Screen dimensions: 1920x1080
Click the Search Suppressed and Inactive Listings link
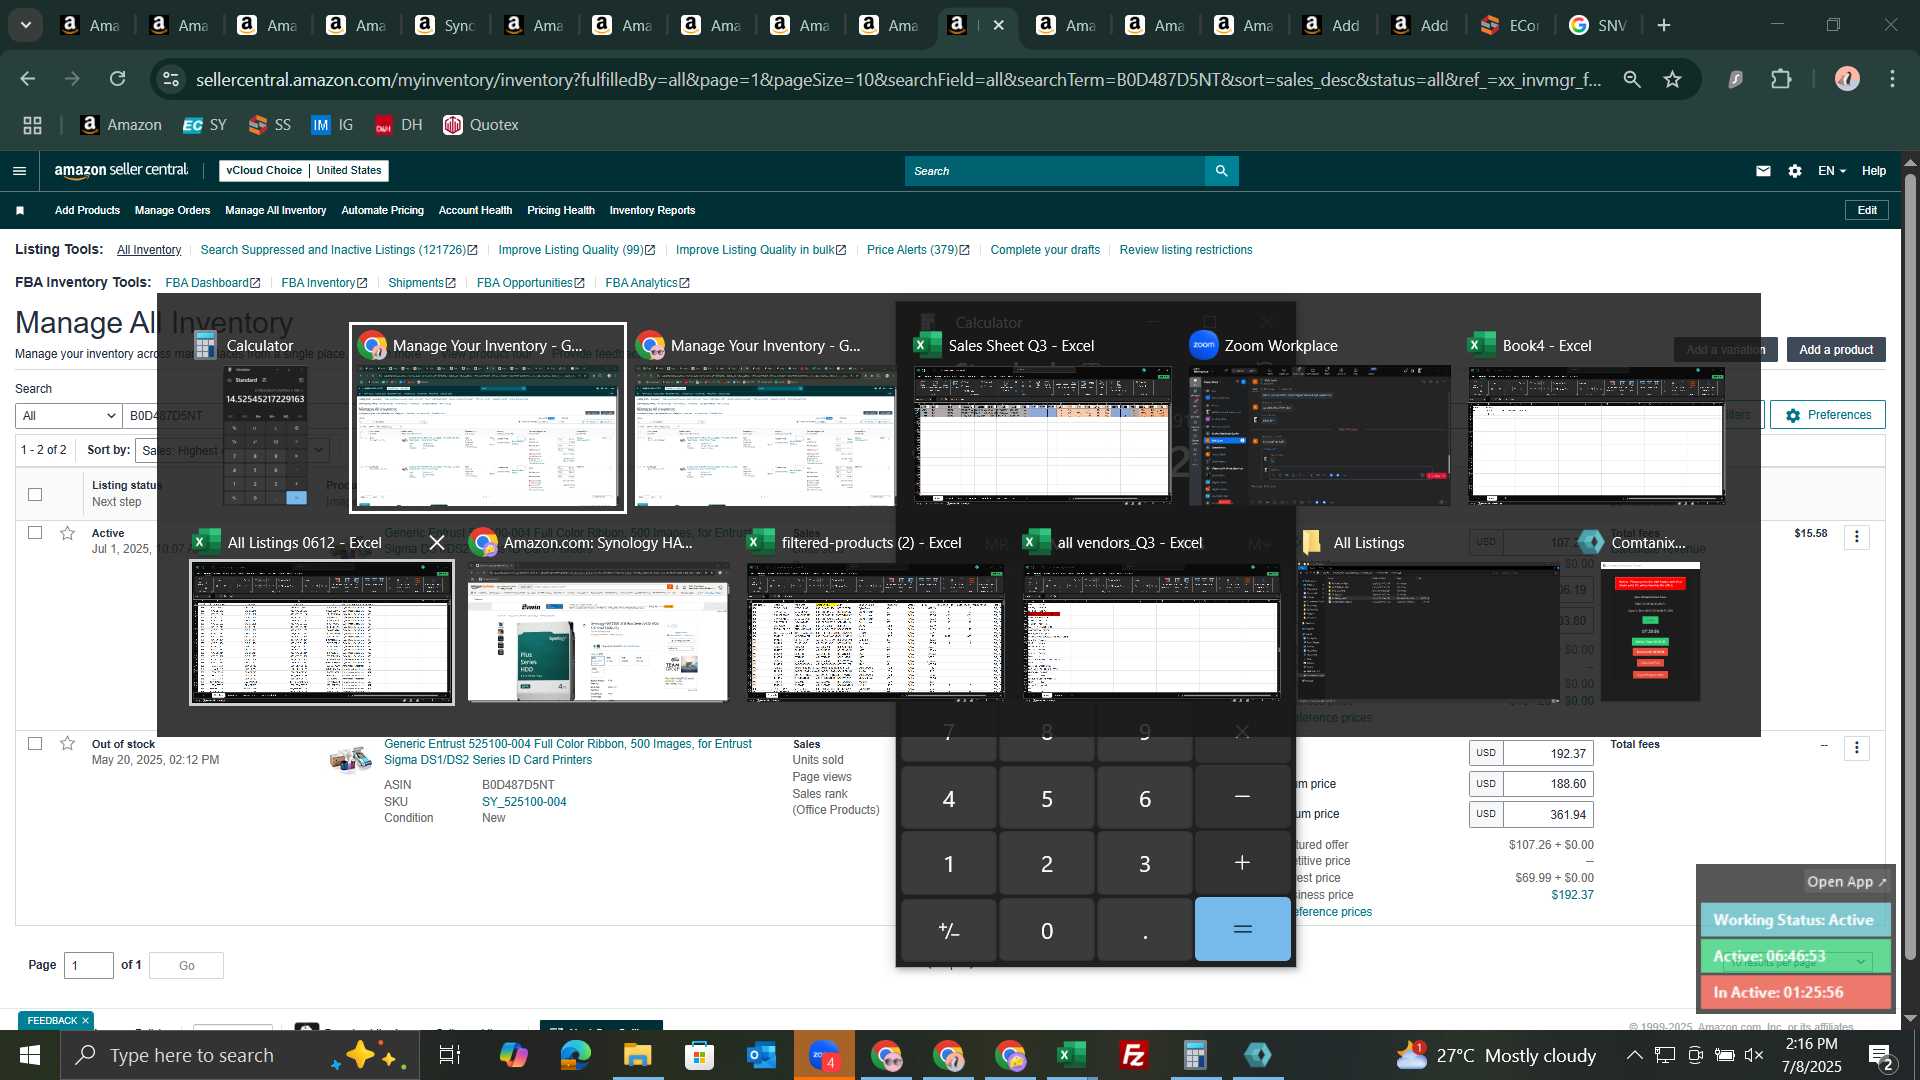click(x=339, y=250)
